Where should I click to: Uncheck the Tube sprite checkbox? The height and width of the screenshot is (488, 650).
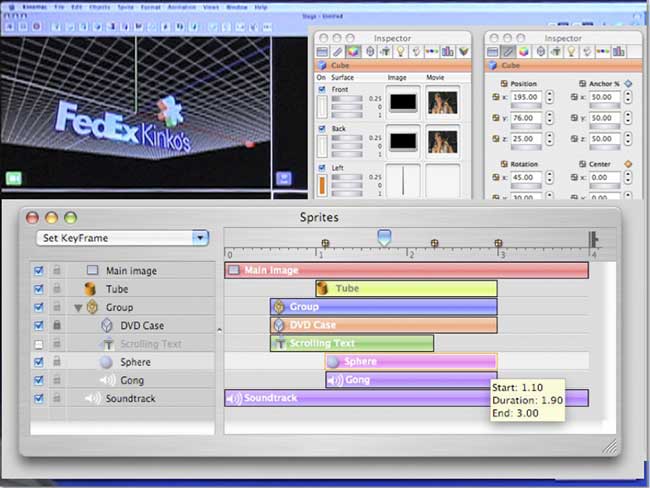pyautogui.click(x=39, y=289)
